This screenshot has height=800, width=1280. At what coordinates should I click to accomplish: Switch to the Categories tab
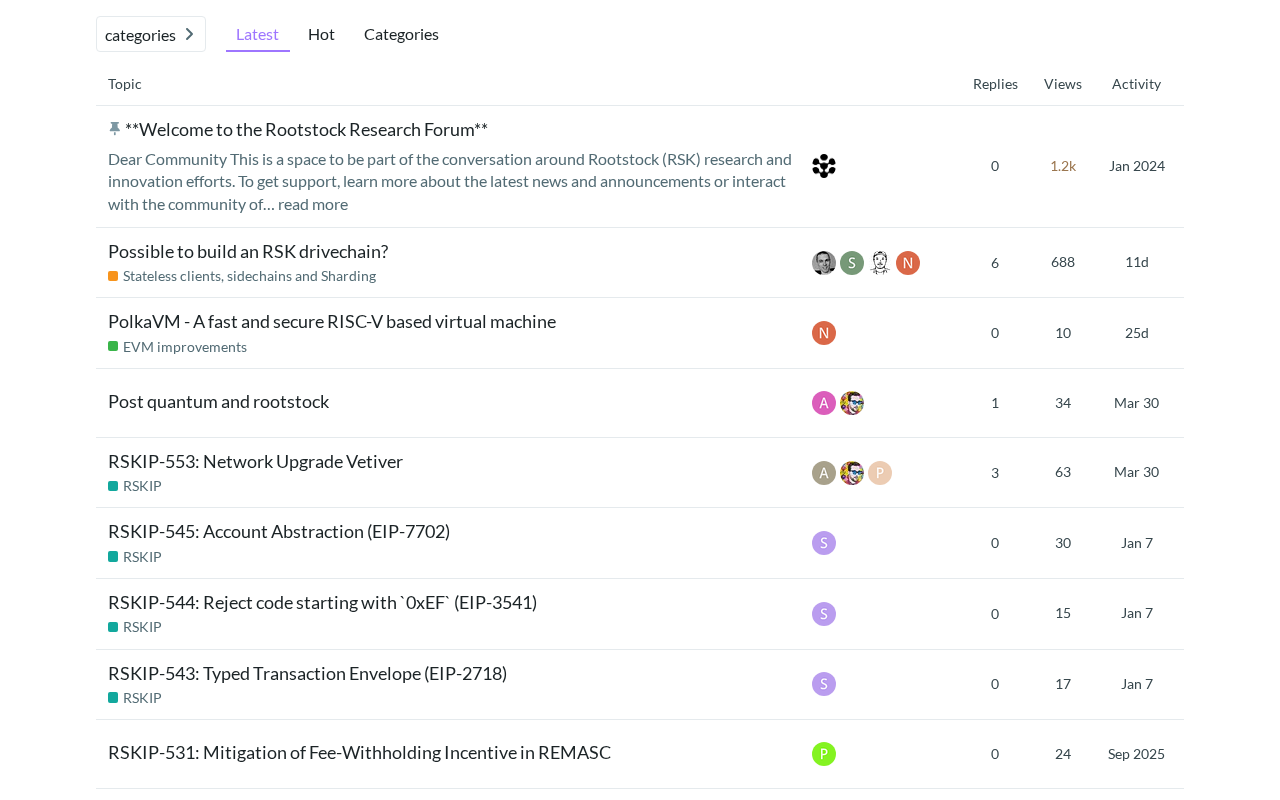(401, 34)
